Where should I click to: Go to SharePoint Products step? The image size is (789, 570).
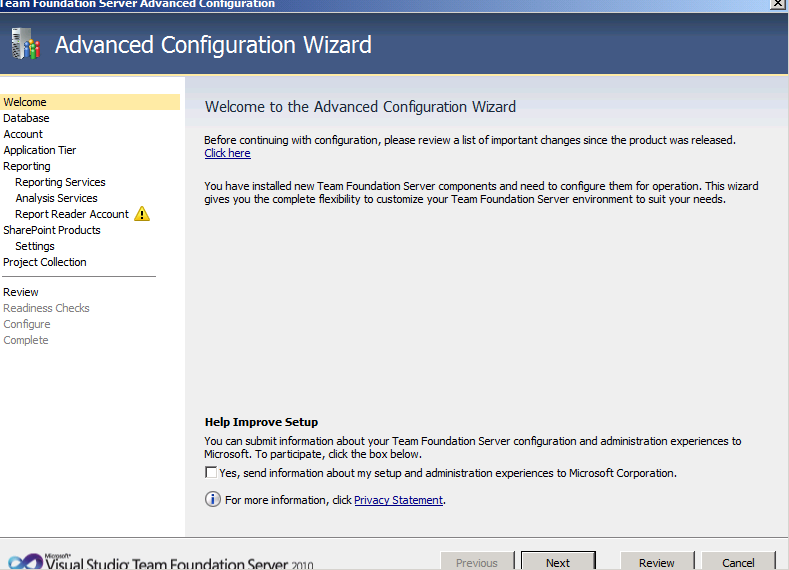[52, 230]
